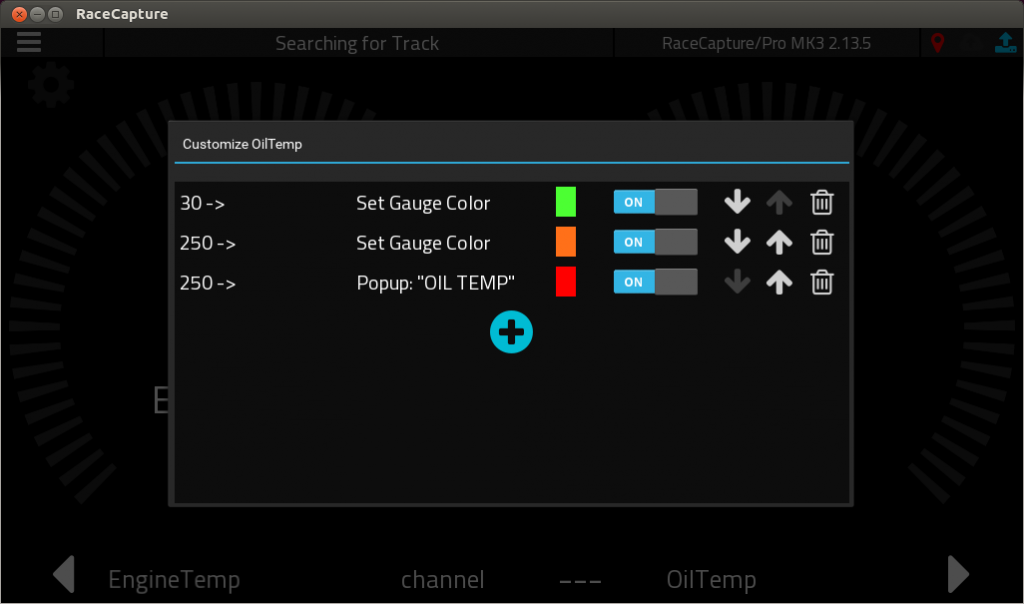Select the first row's Set Gauge Color label
This screenshot has height=604, width=1024.
pos(423,203)
